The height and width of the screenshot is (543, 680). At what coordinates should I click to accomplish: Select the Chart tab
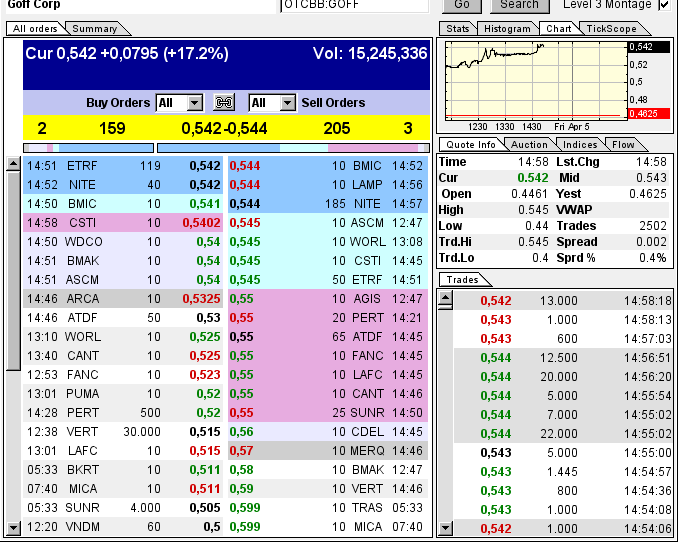[x=559, y=29]
